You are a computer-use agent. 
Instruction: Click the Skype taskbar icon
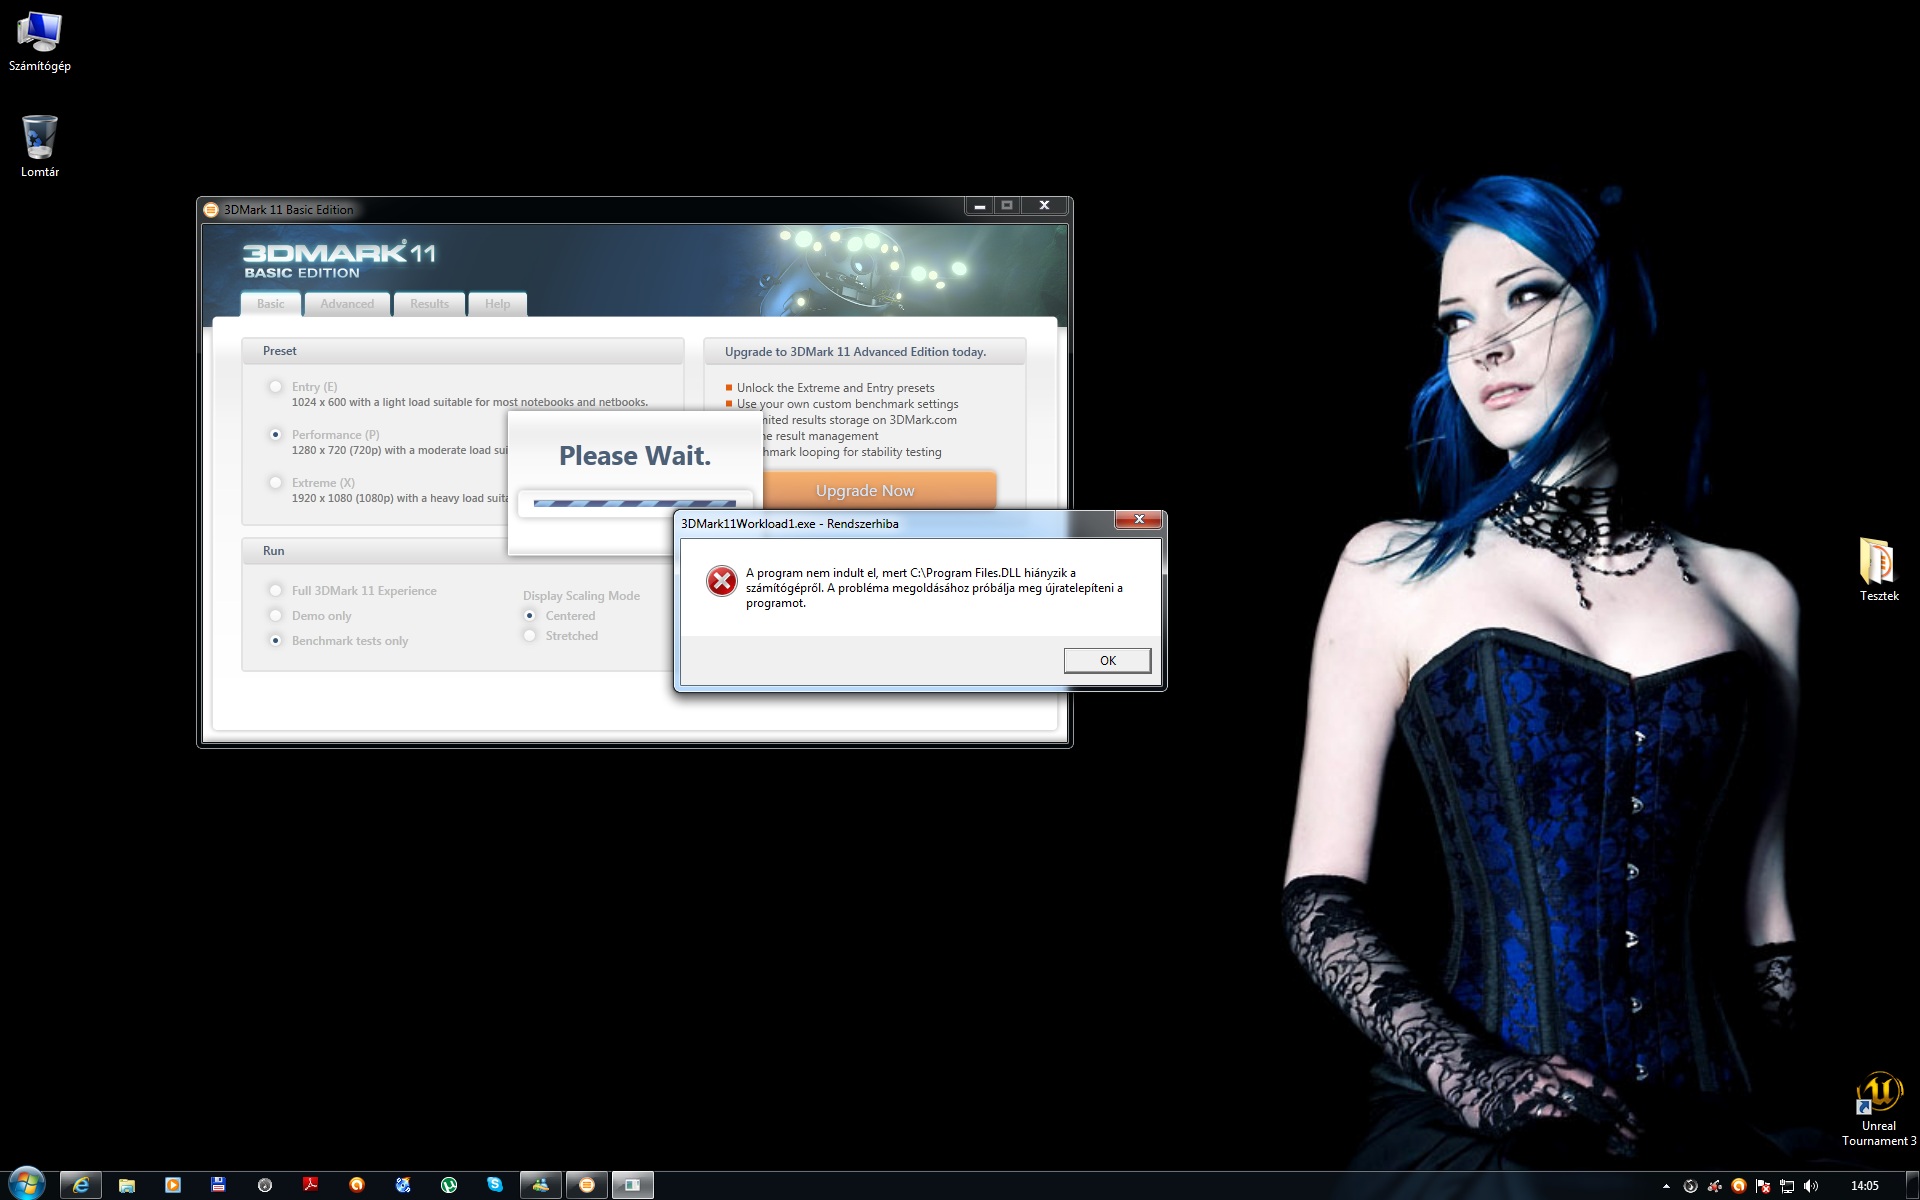coord(495,1185)
